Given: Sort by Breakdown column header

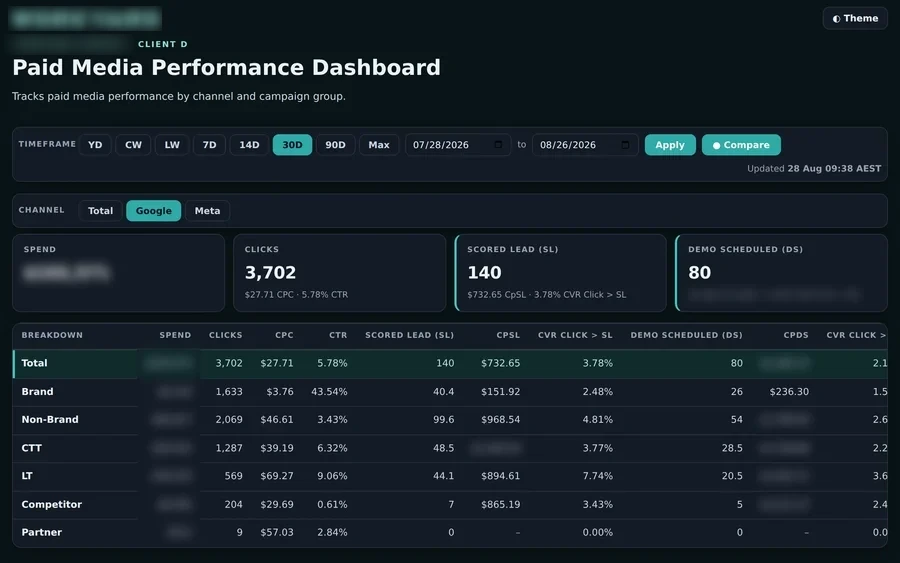Looking at the screenshot, I should [x=52, y=335].
